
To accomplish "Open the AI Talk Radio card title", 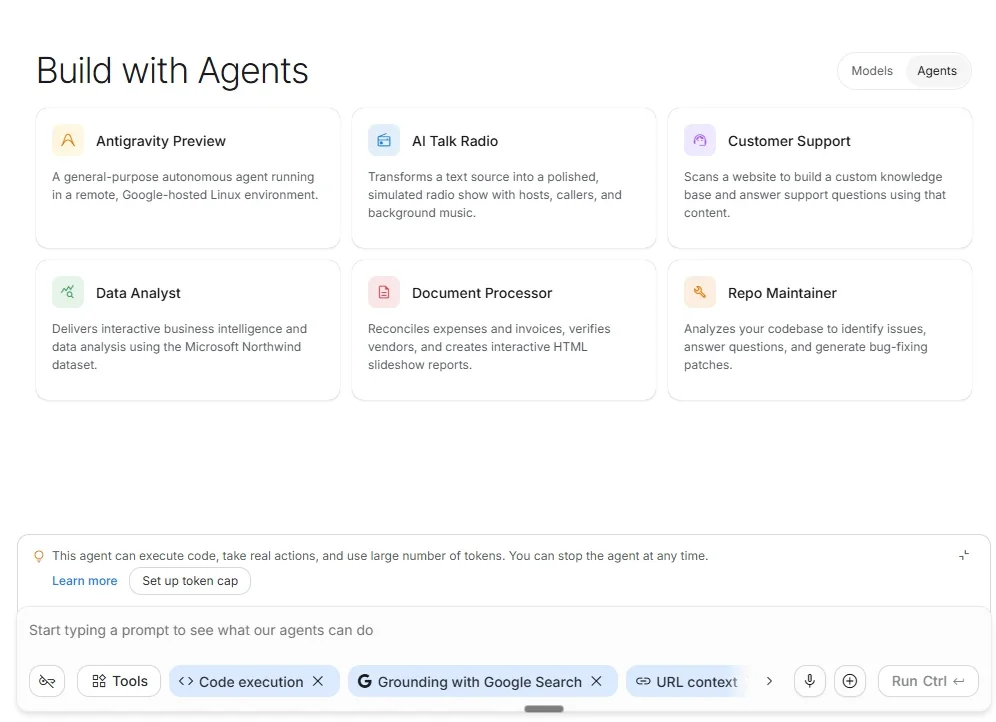I will coord(455,141).
